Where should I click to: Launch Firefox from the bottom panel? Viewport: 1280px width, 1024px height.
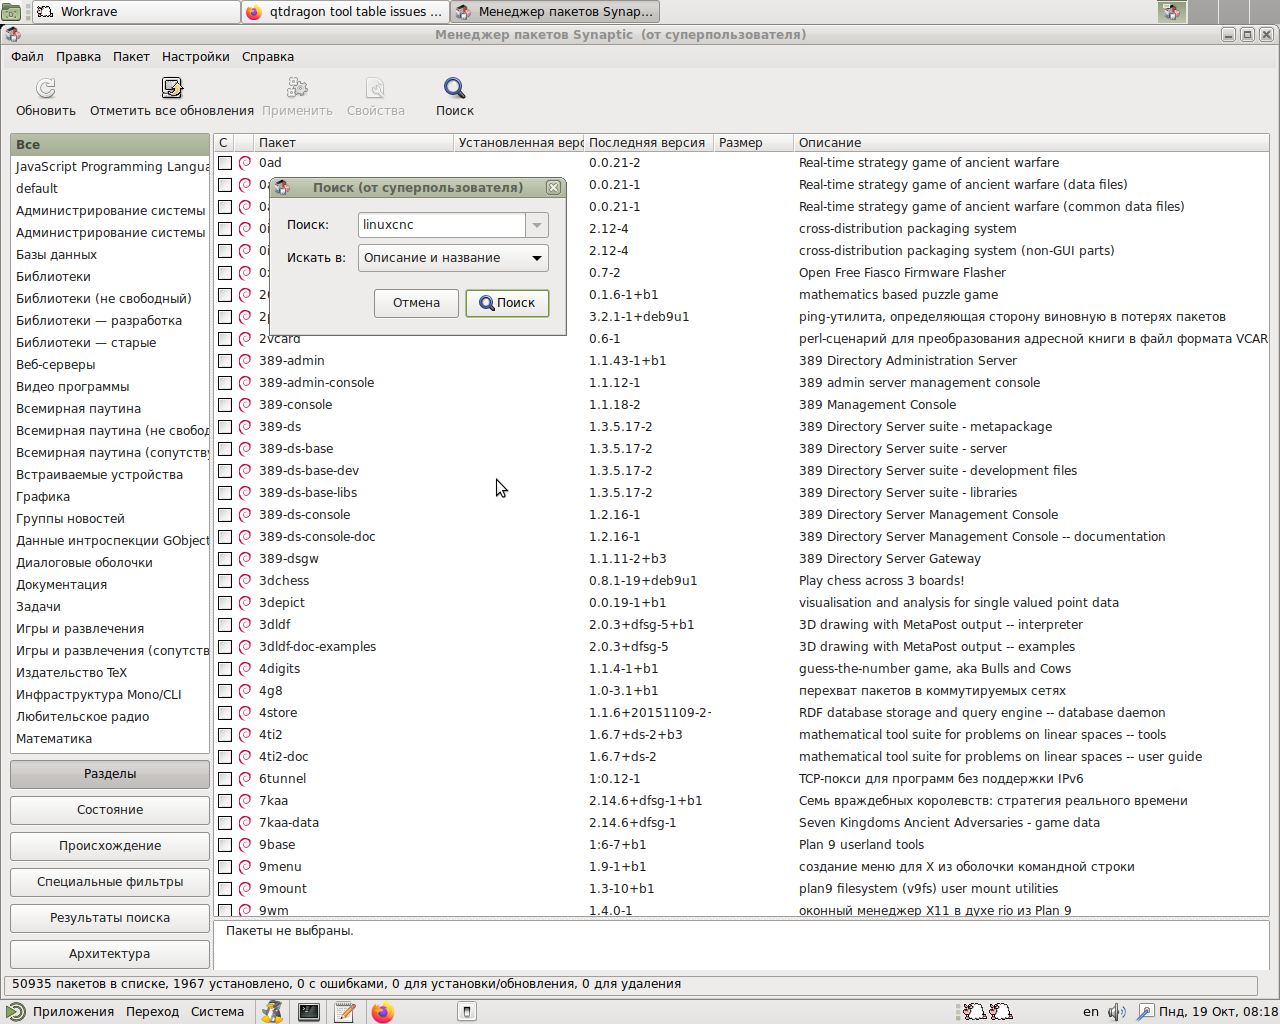(382, 1012)
